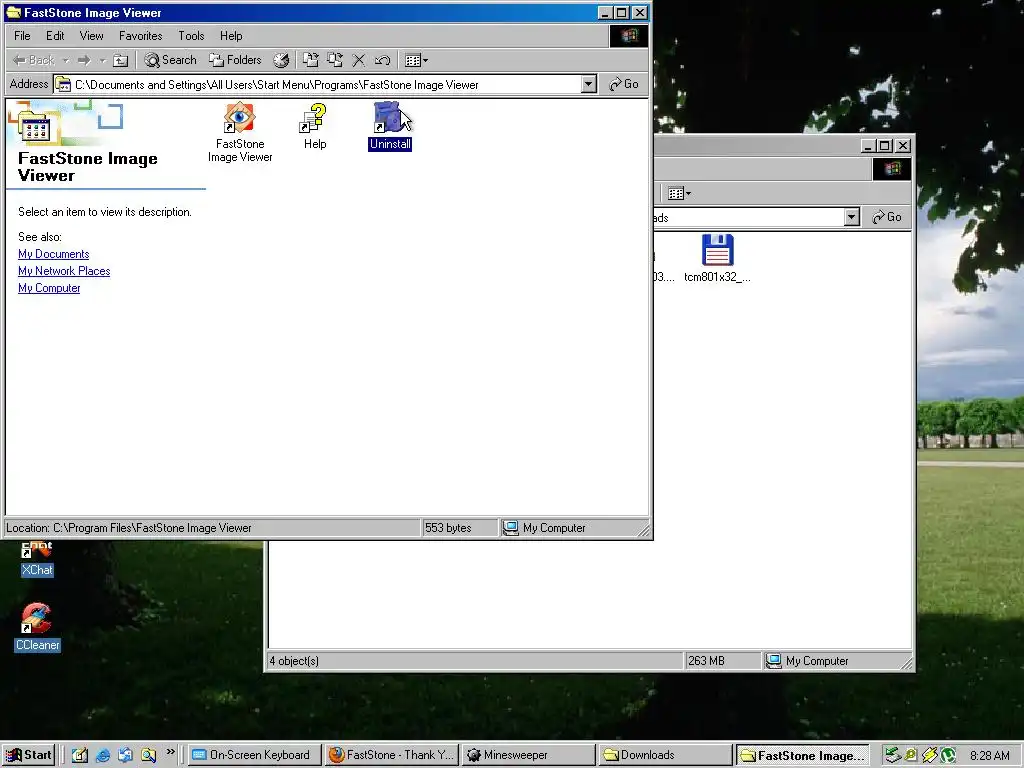Viewport: 1024px width, 768px height.
Task: Open Views dropdown in Downloads window
Action: click(679, 193)
